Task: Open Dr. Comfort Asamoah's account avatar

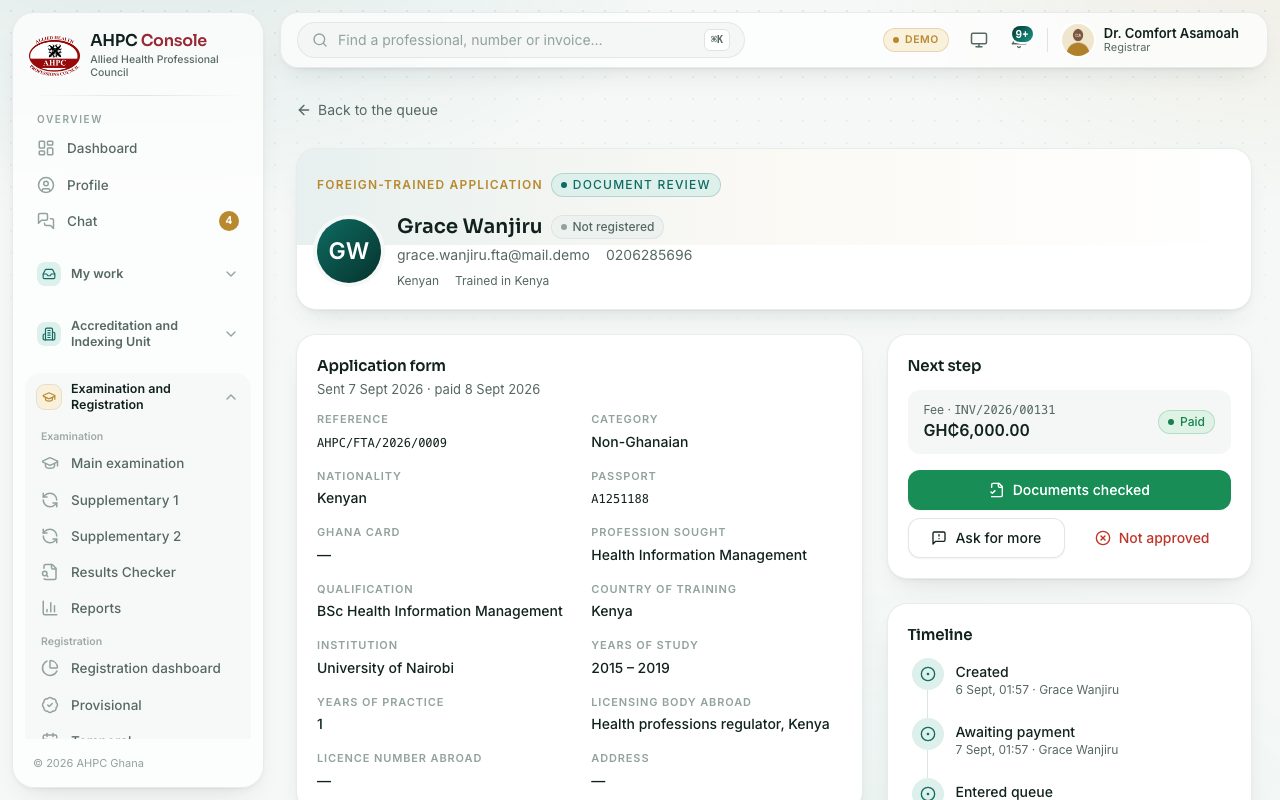Action: 1078,40
